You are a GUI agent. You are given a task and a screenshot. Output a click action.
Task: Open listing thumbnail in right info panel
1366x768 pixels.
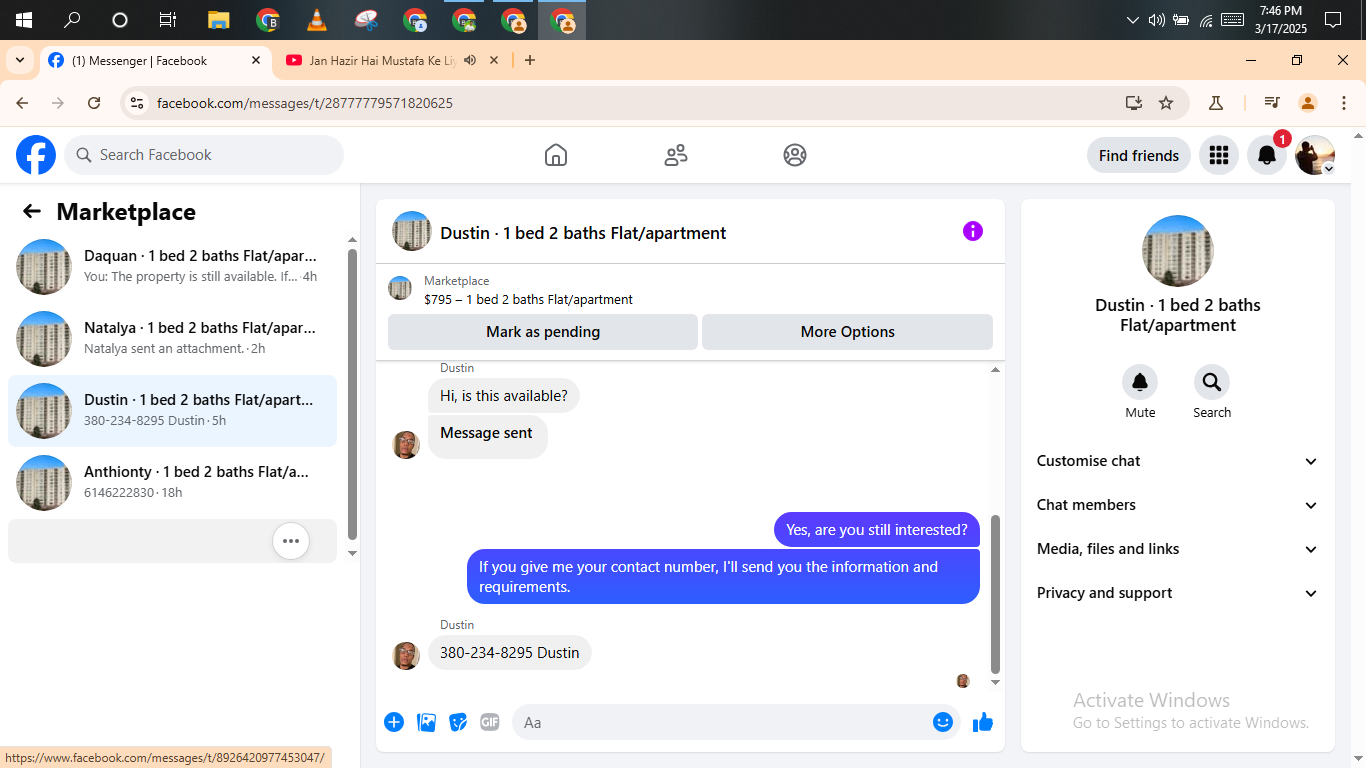(1178, 251)
